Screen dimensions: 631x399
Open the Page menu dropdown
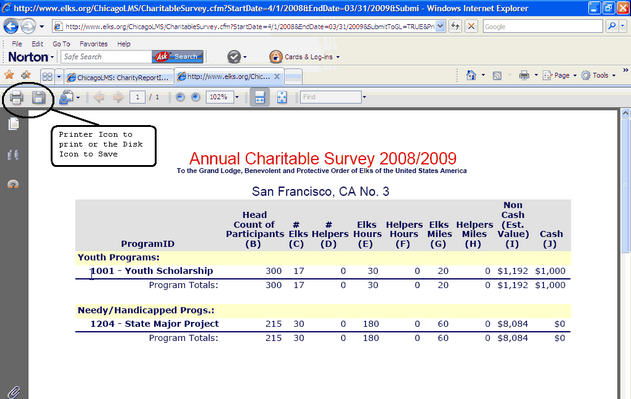coord(560,75)
